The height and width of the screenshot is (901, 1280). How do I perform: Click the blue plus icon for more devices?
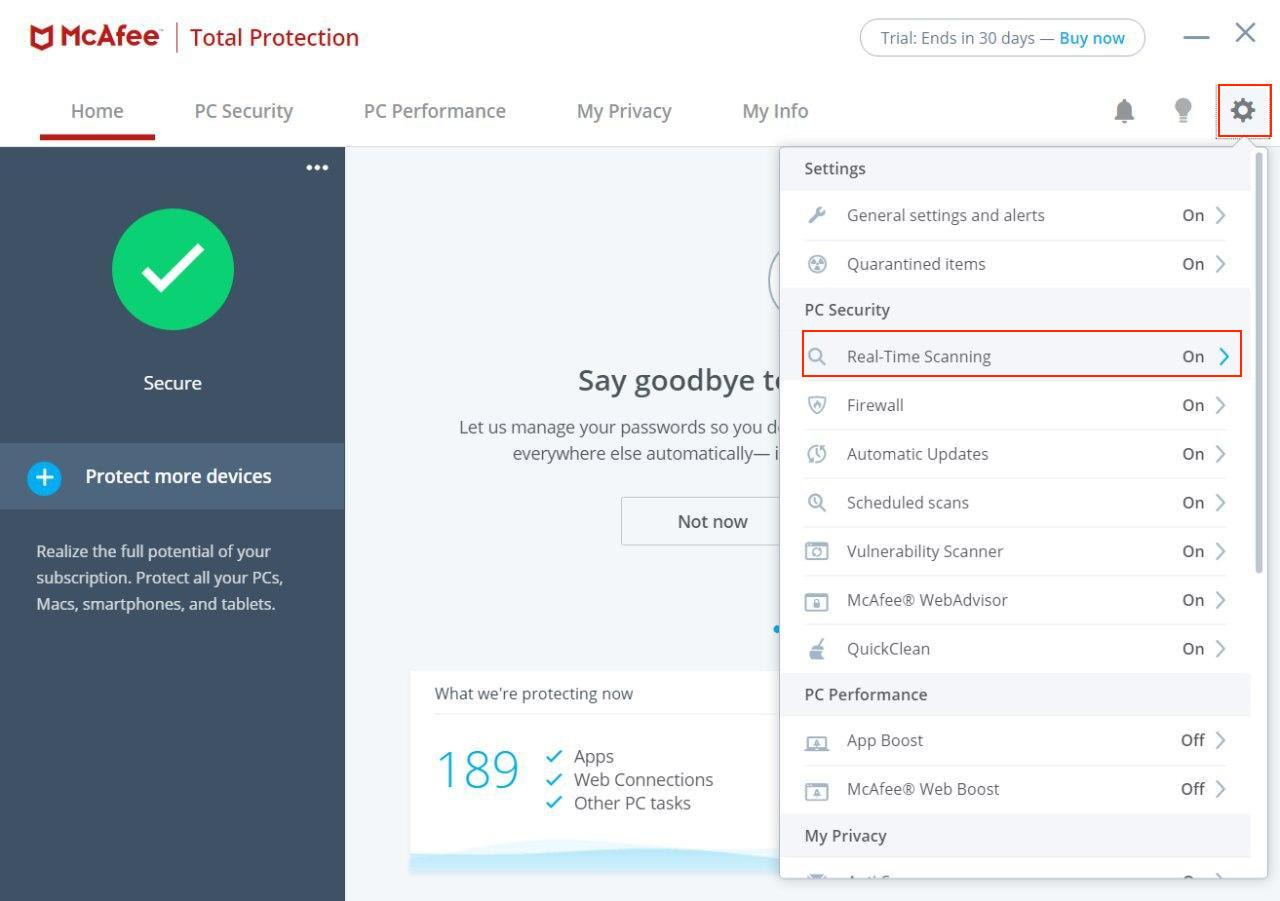(x=44, y=477)
